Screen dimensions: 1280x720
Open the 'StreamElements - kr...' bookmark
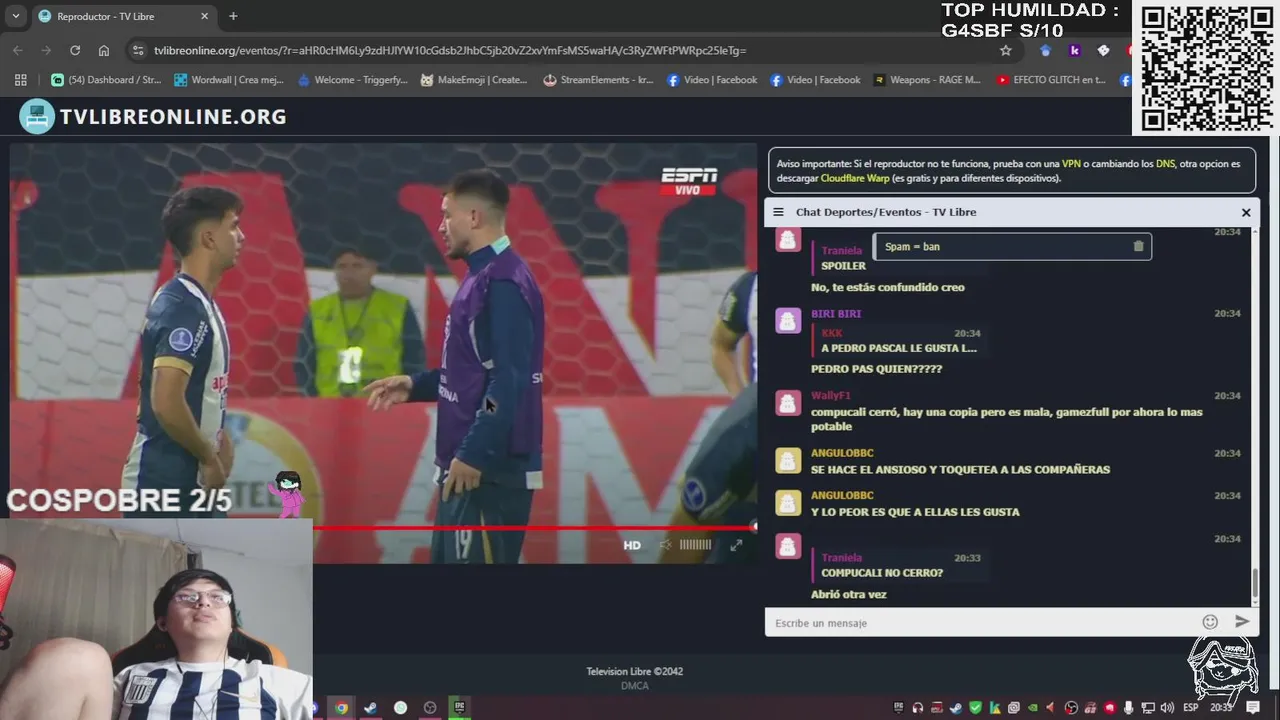pos(598,80)
